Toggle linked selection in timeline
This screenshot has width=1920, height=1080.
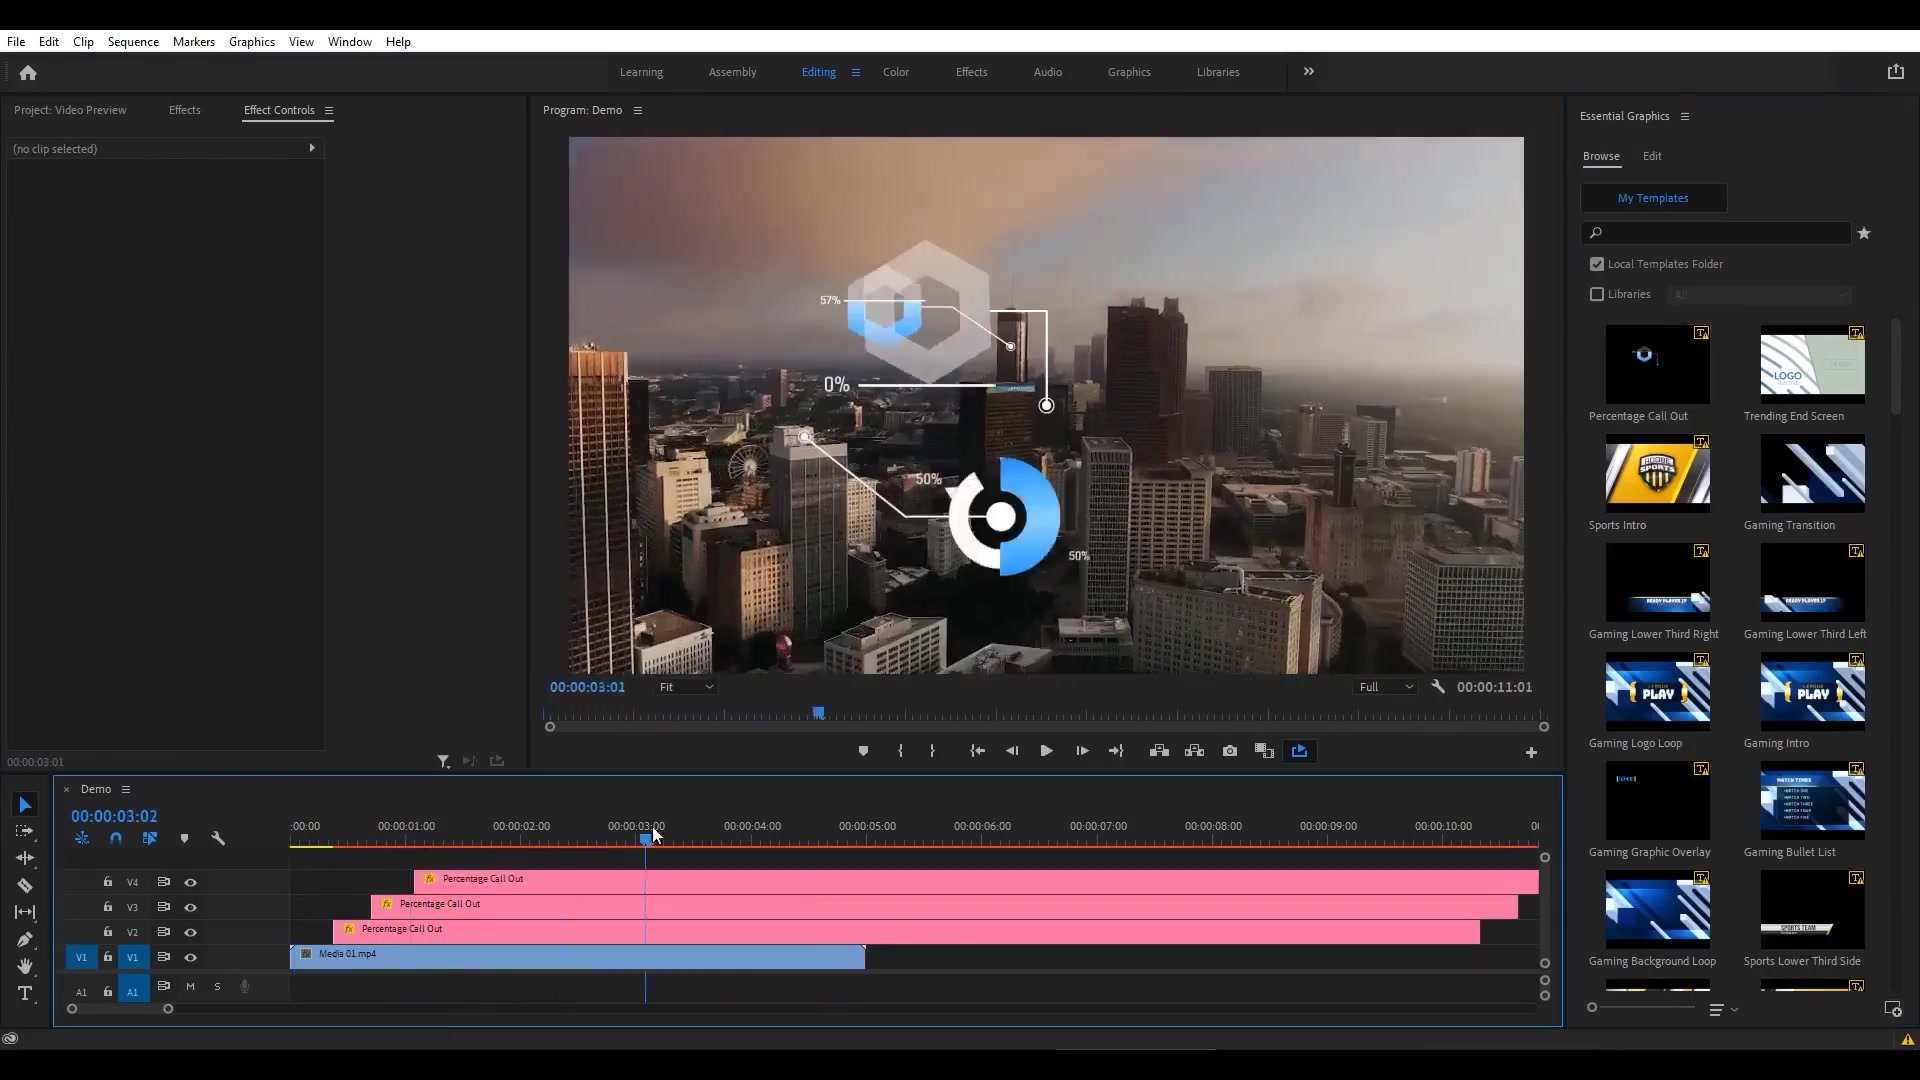pyautogui.click(x=150, y=839)
